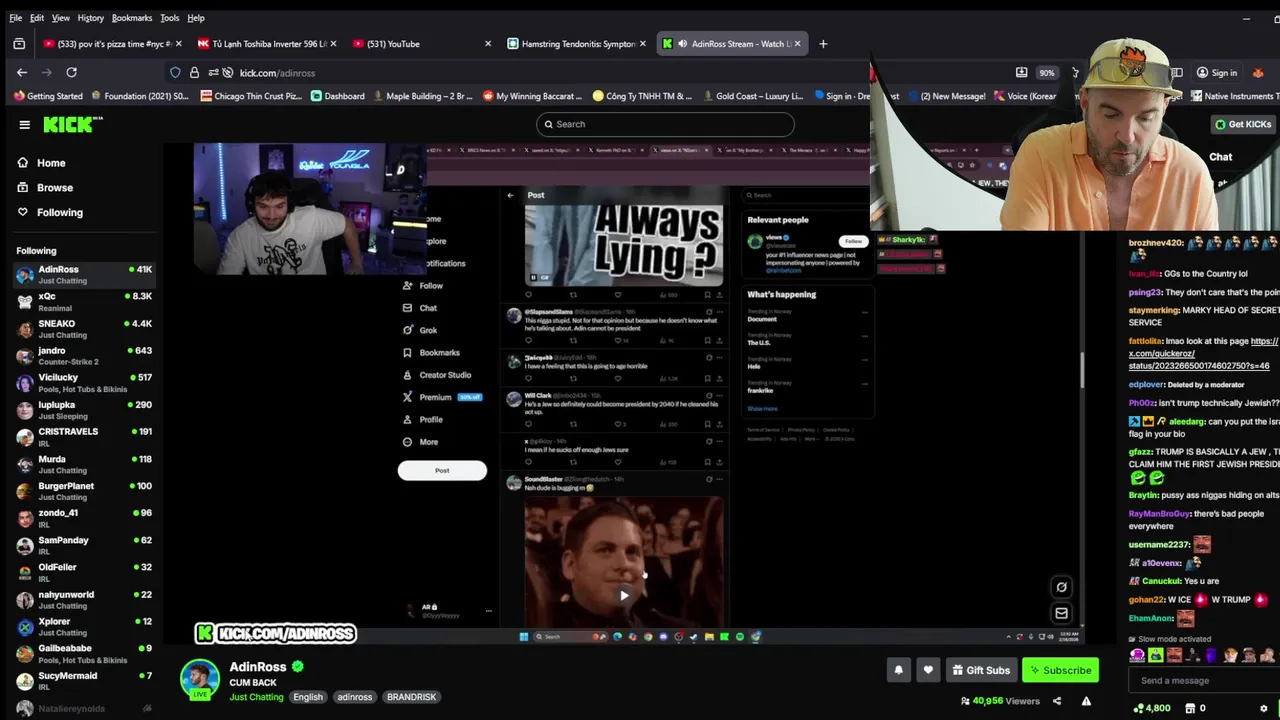
Task: Click AdinRoss streamer avatar below video
Action: click(x=199, y=678)
